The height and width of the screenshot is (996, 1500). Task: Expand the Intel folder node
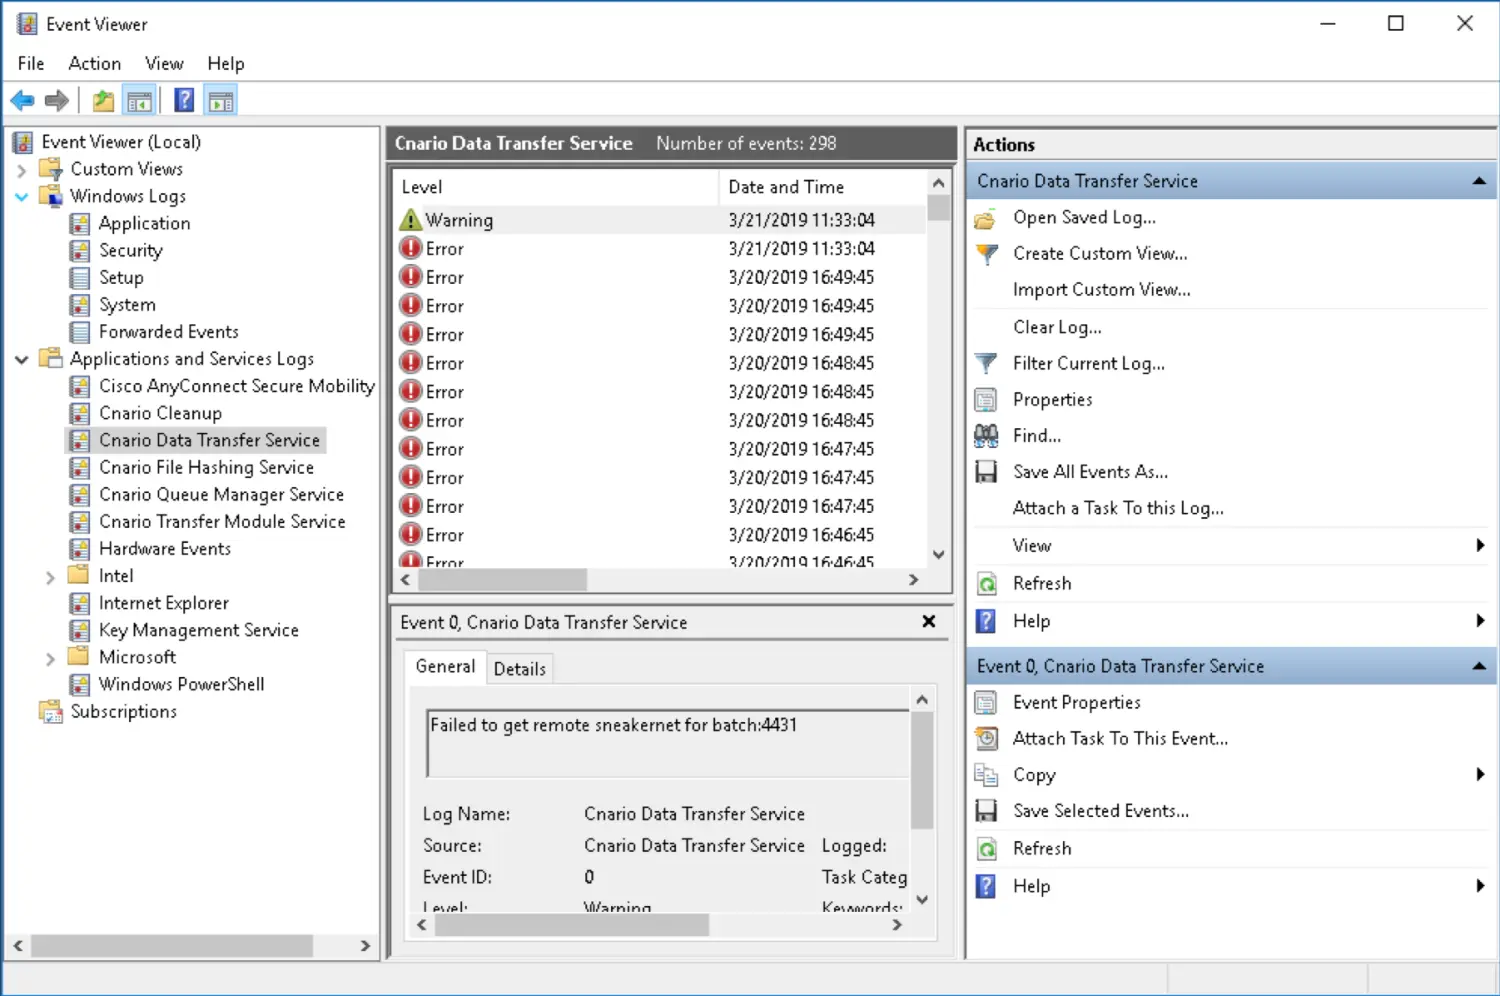coord(50,577)
